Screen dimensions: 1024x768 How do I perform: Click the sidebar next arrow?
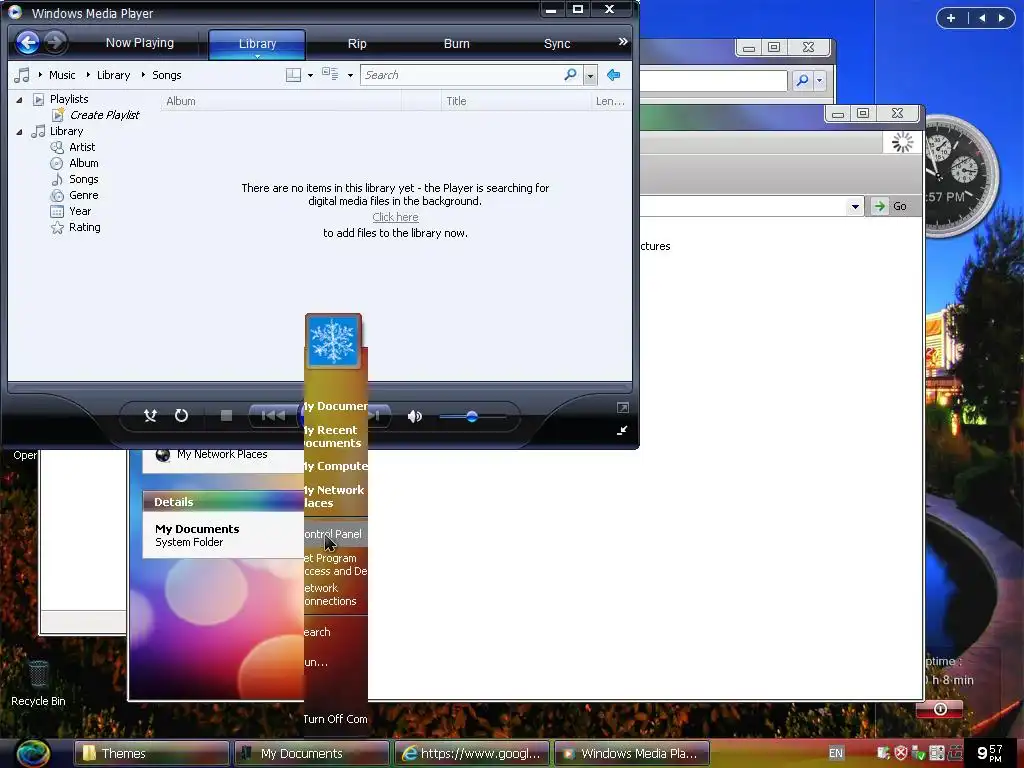[x=1001, y=18]
